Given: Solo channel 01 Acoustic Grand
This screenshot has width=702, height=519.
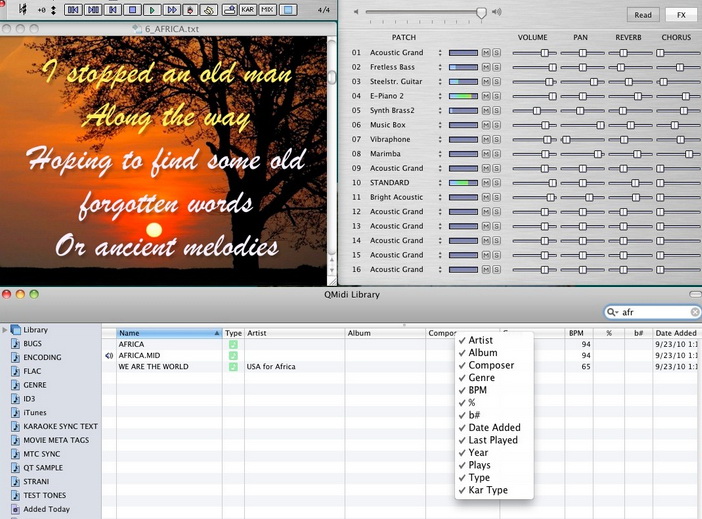Looking at the screenshot, I should pos(497,53).
